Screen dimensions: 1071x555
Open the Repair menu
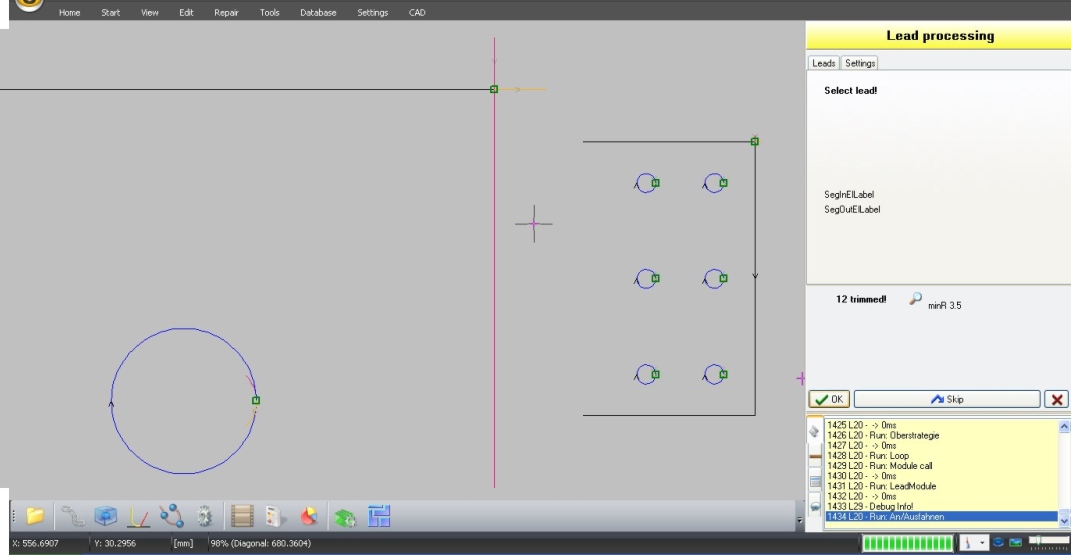226,12
